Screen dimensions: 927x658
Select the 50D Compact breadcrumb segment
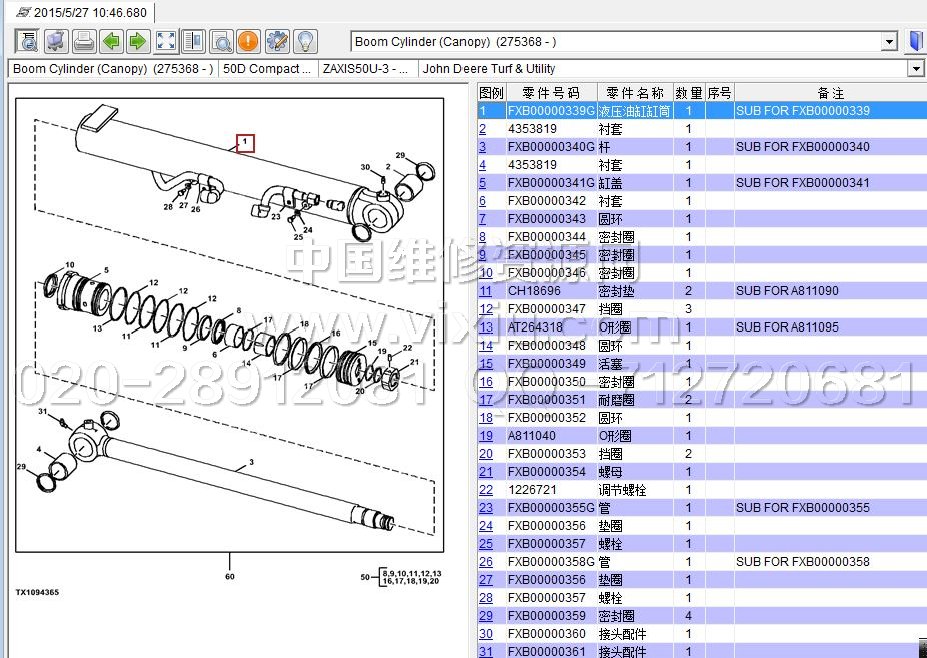click(267, 69)
